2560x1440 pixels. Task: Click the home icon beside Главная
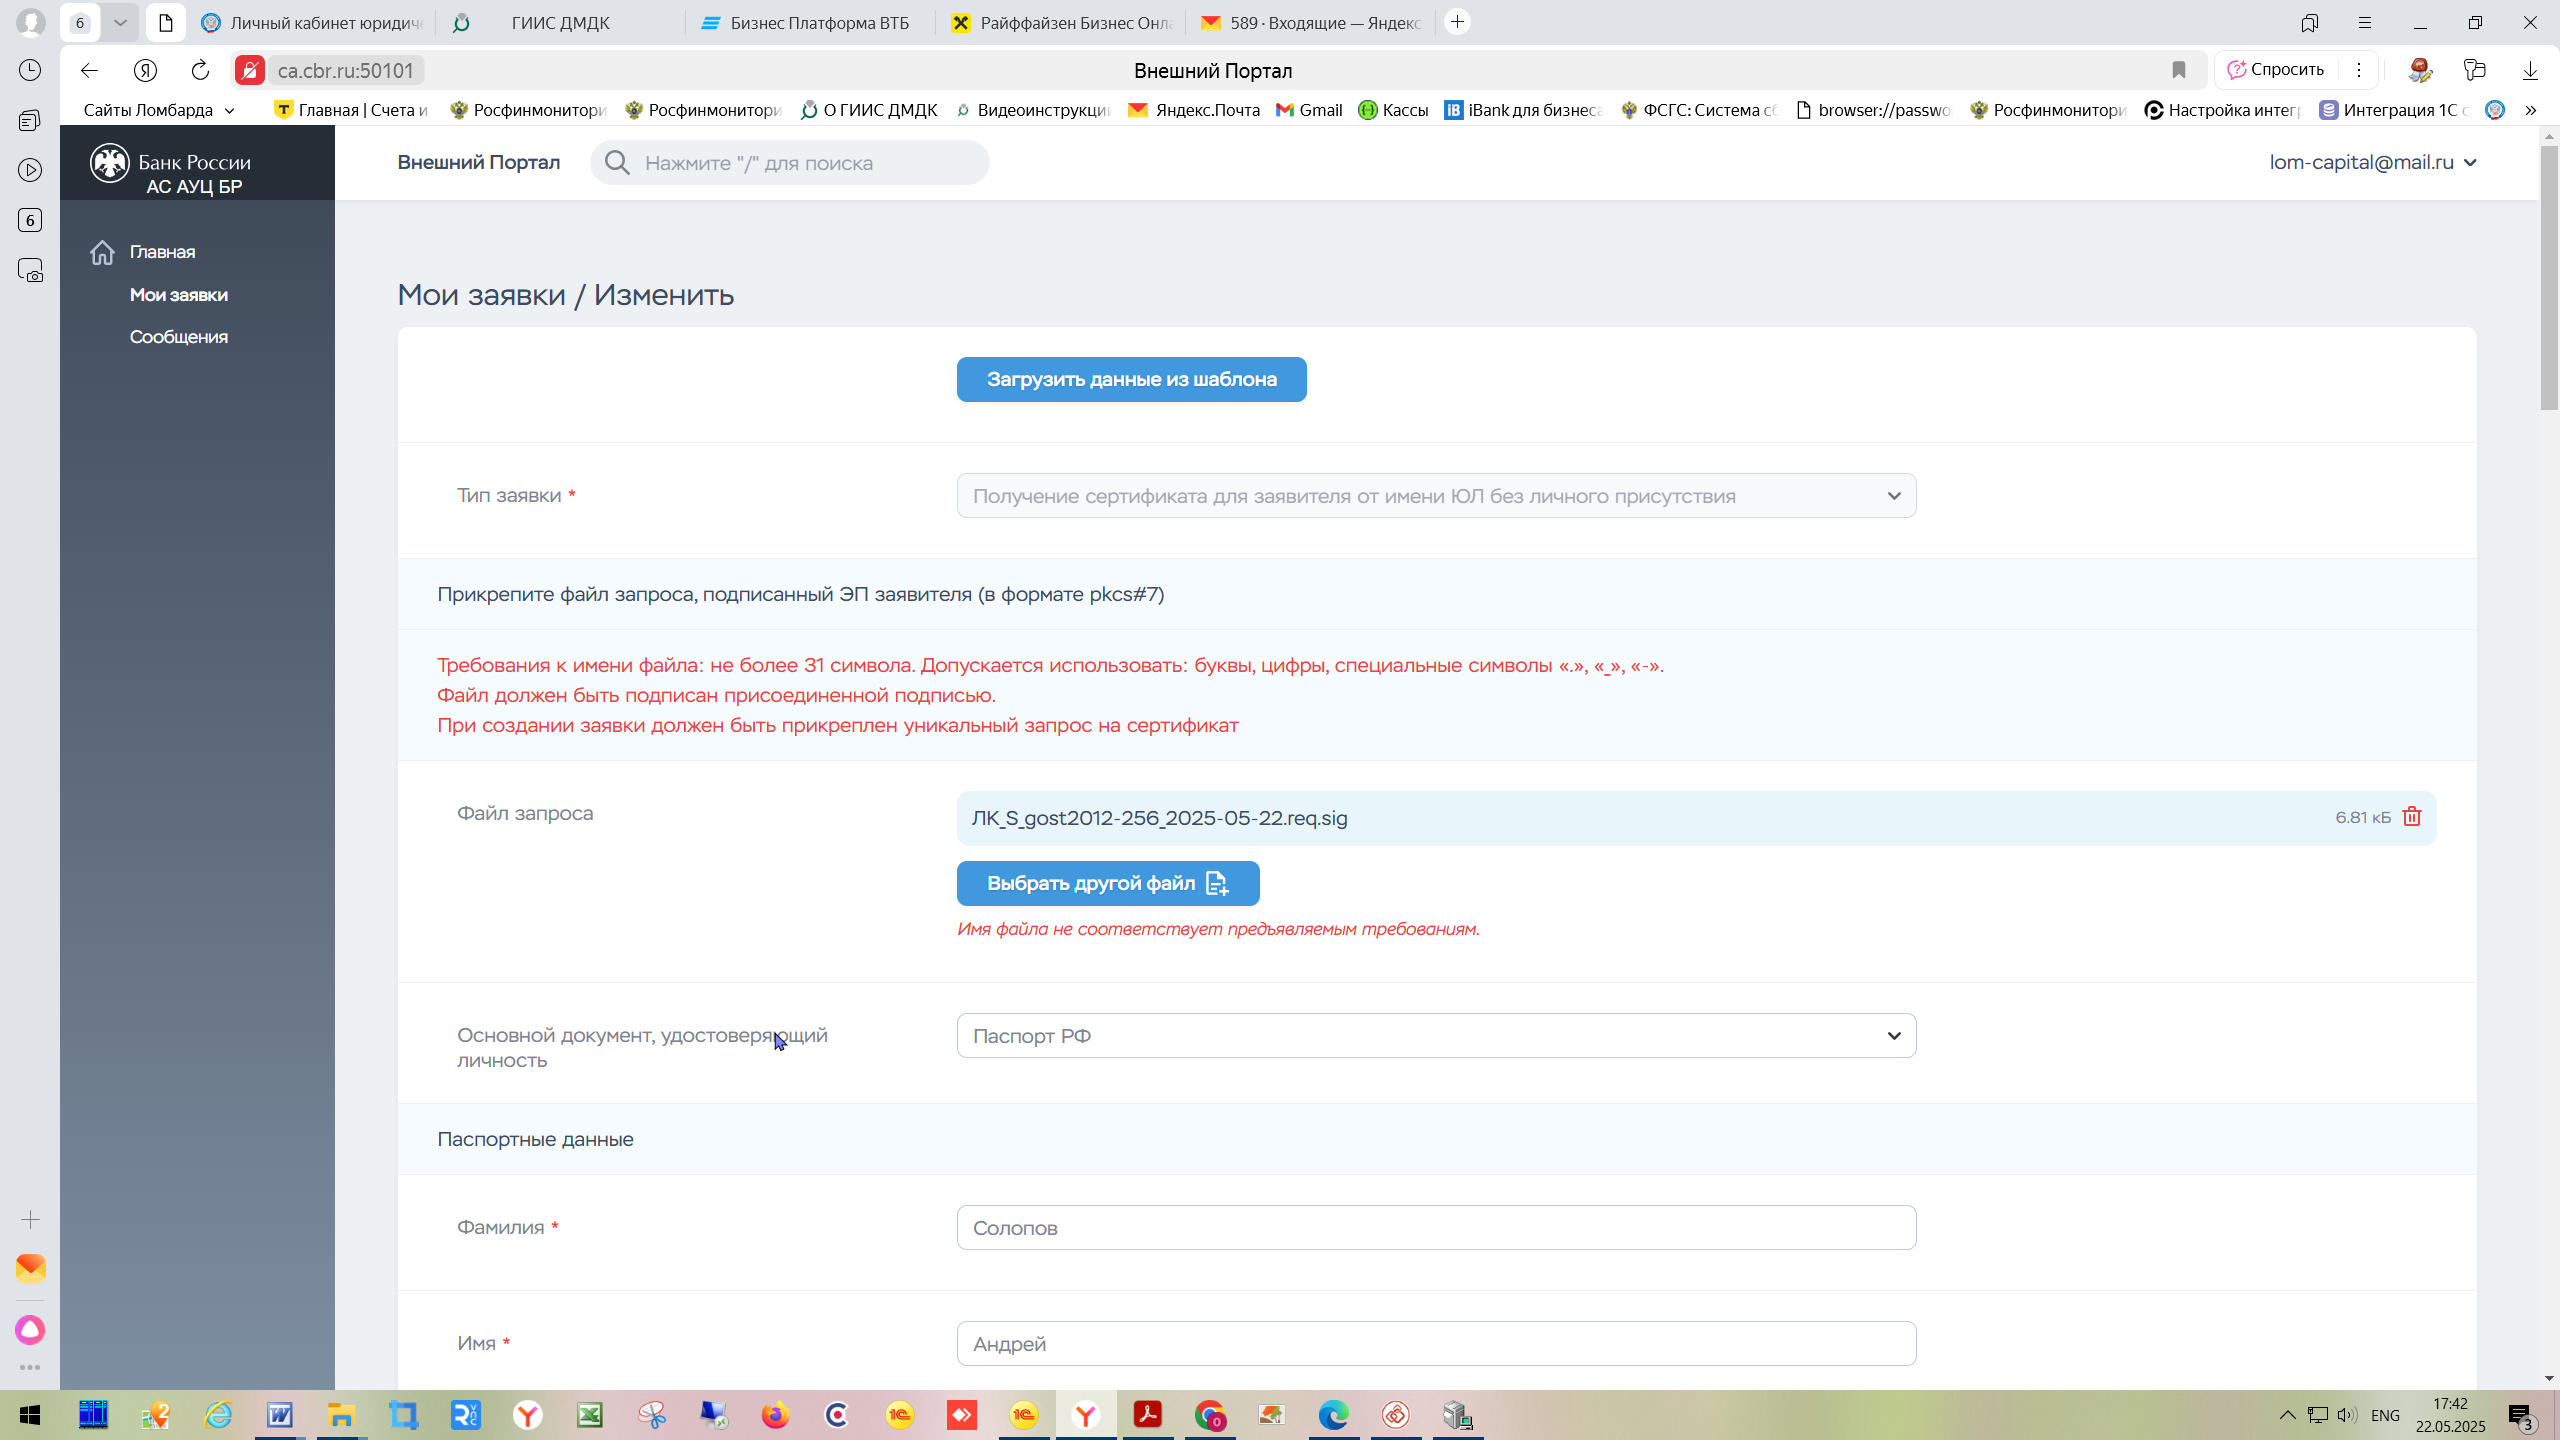102,252
